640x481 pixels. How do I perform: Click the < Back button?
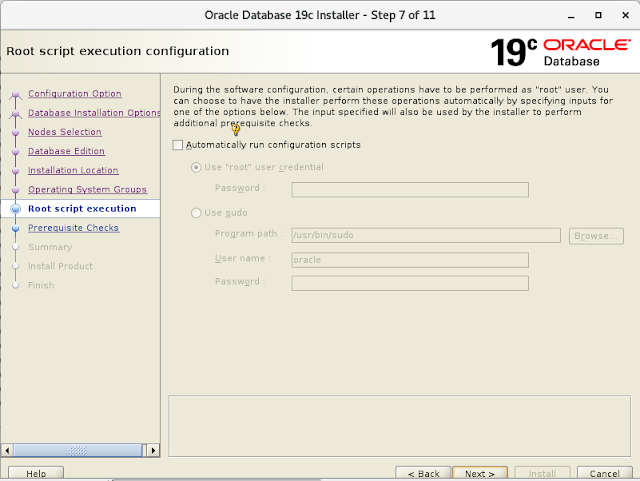[423, 474]
